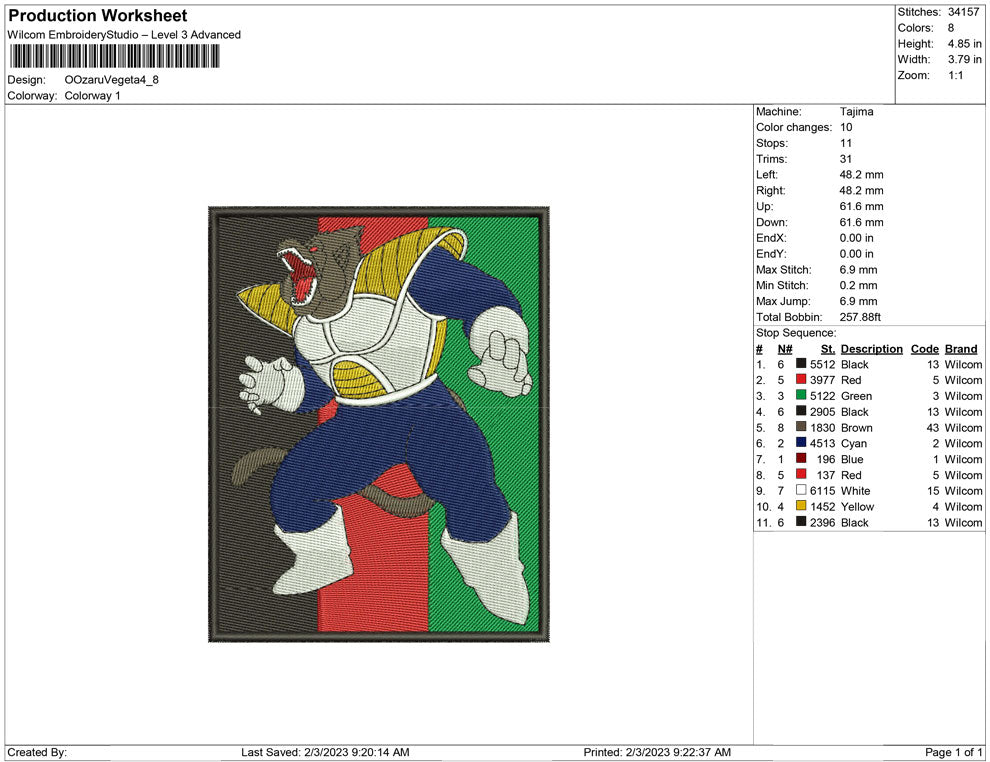Click 'Printed: 2/3/2023 9:22:37 AM'
Image resolution: width=990 pixels, height=762 pixels.
657,752
